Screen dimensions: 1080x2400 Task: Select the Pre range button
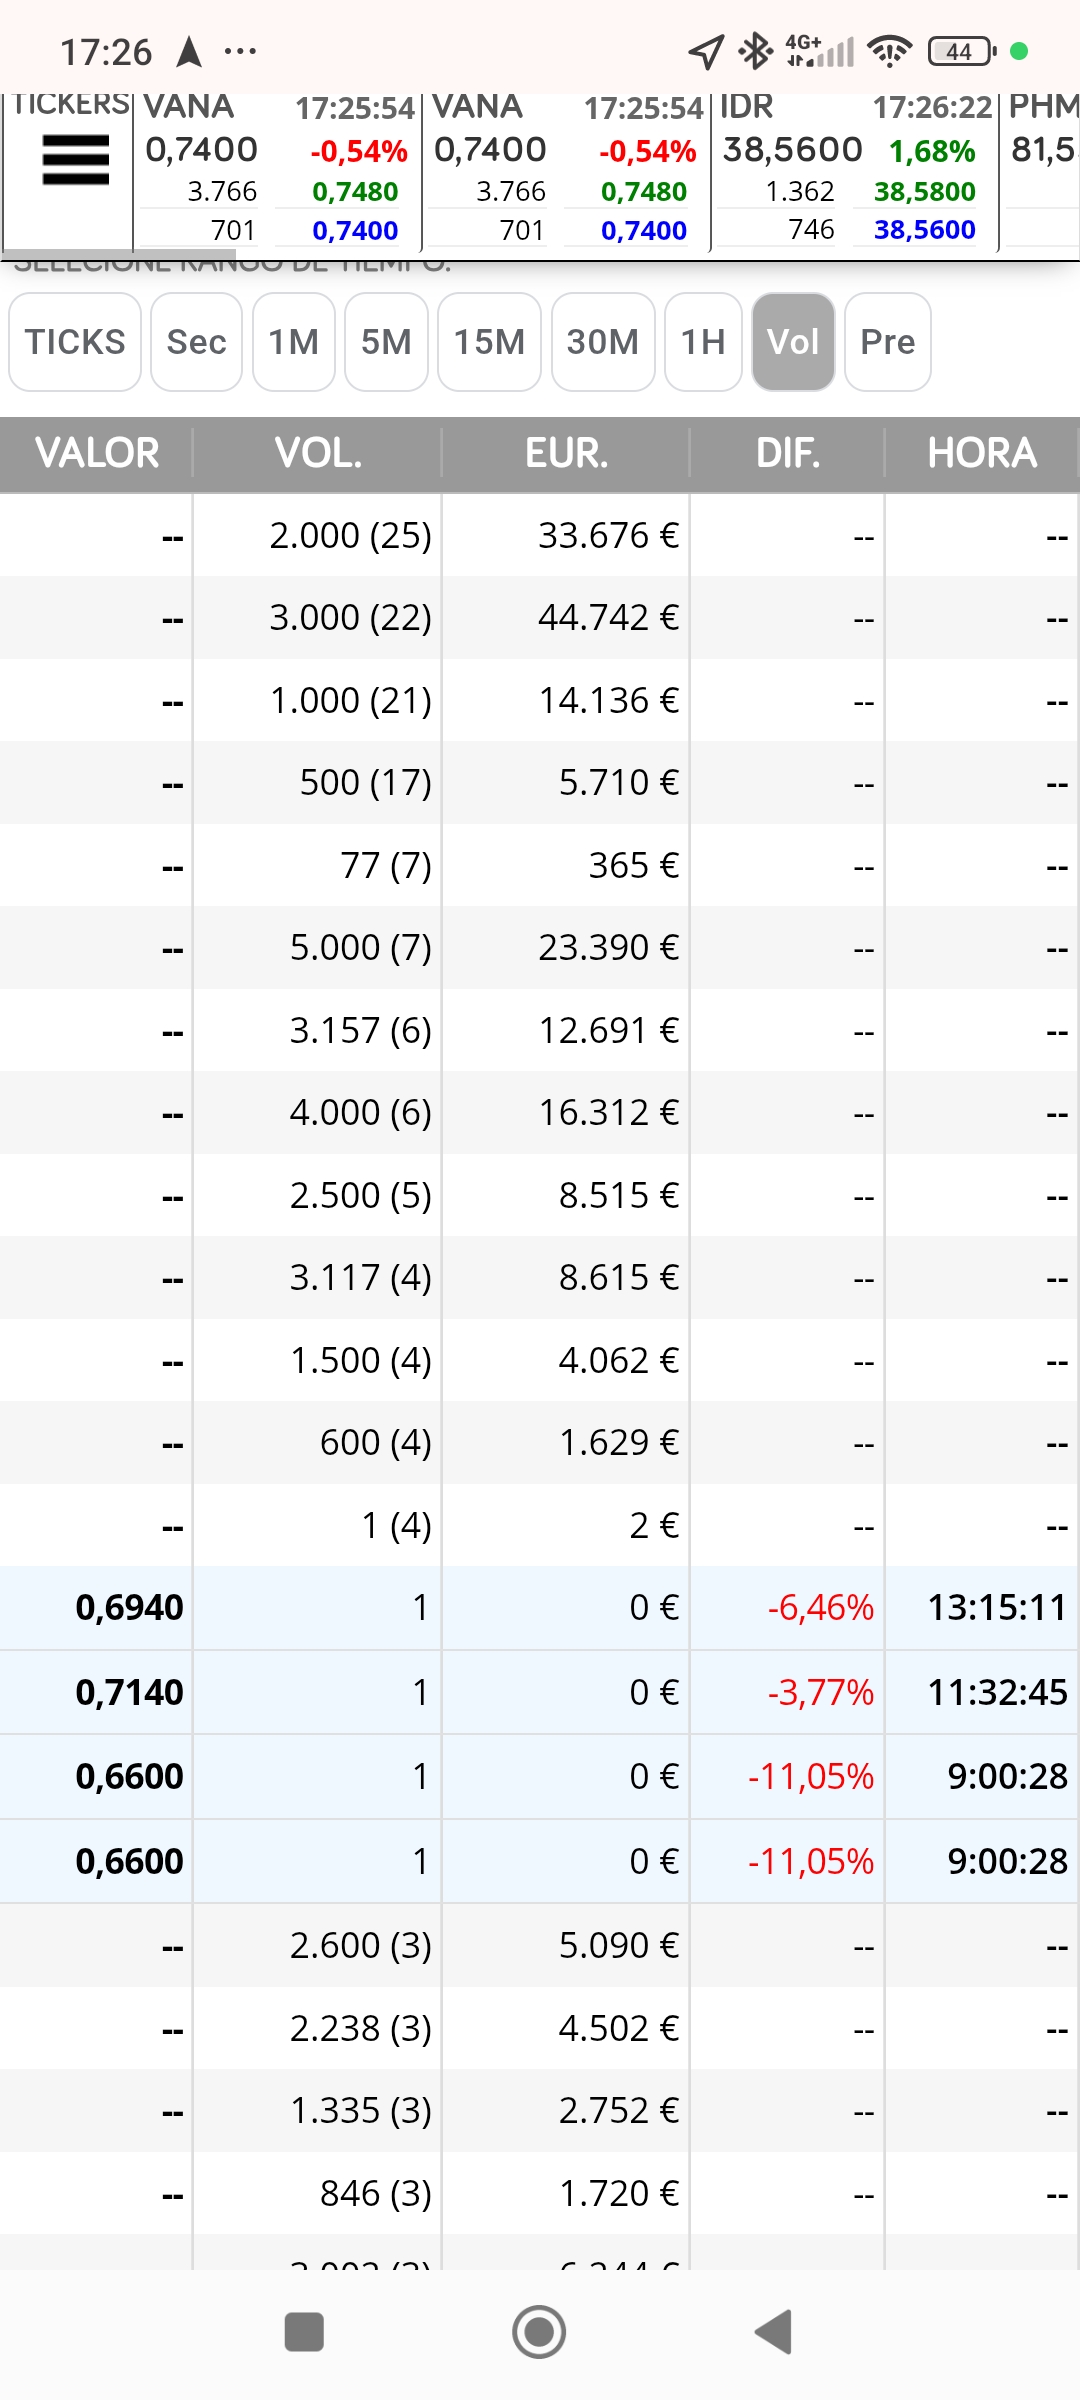point(887,342)
